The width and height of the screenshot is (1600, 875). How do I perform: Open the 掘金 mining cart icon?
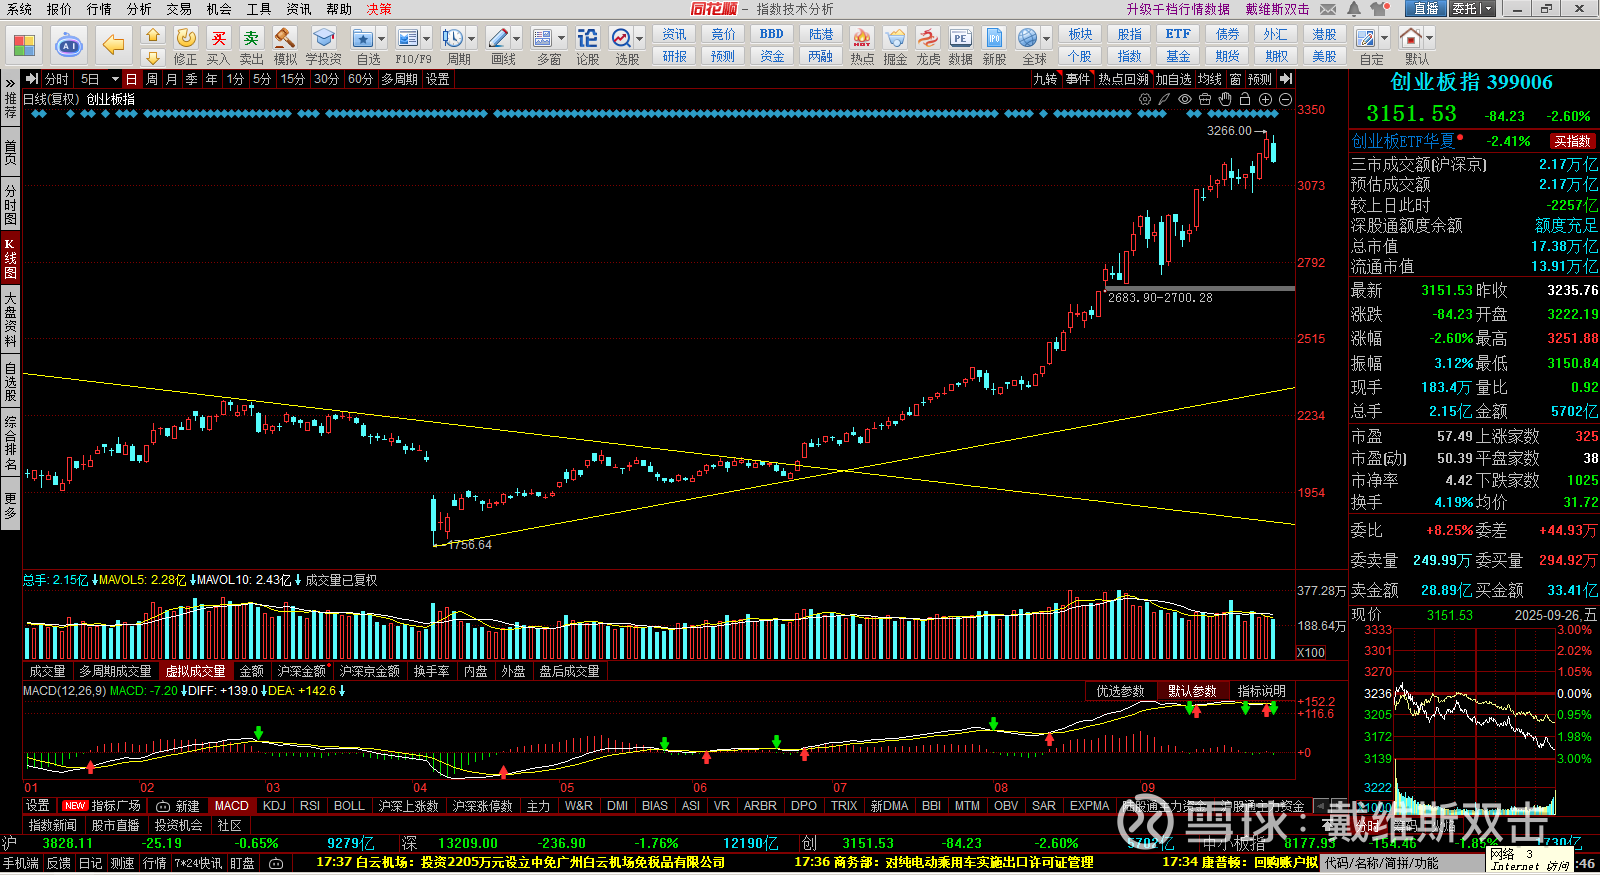[895, 38]
